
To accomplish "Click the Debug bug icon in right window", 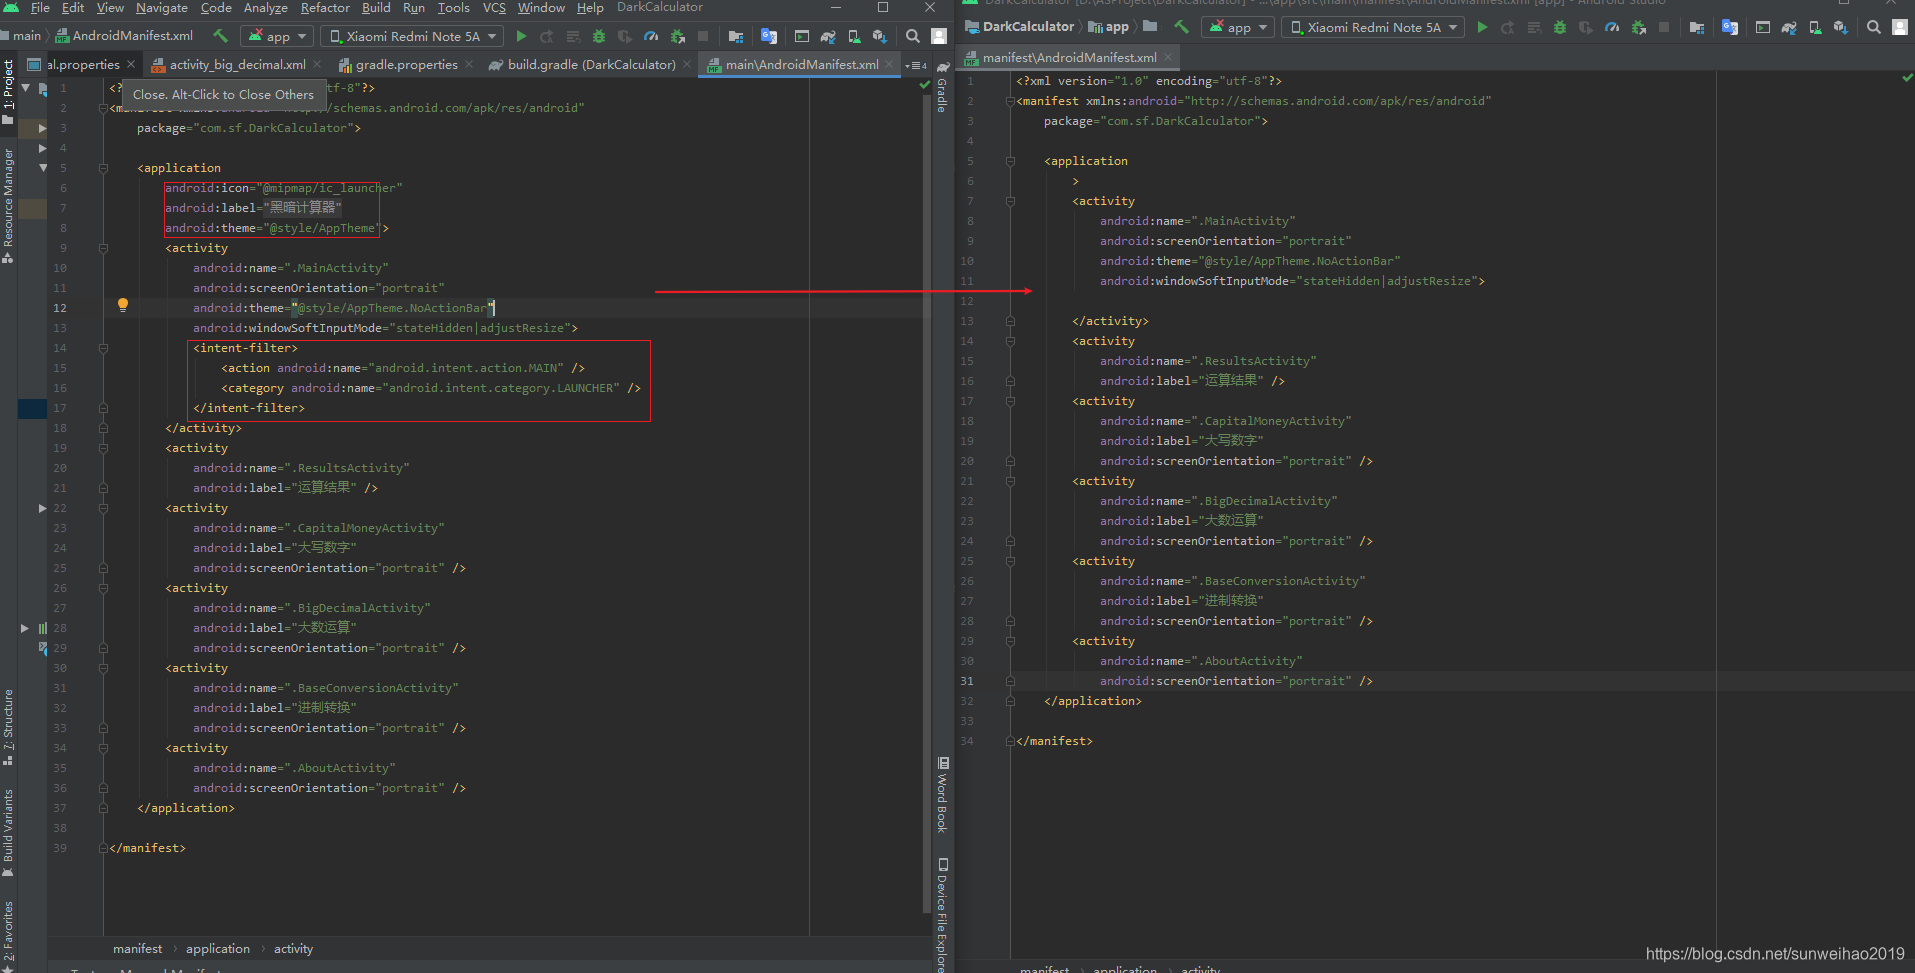I will [x=1560, y=27].
